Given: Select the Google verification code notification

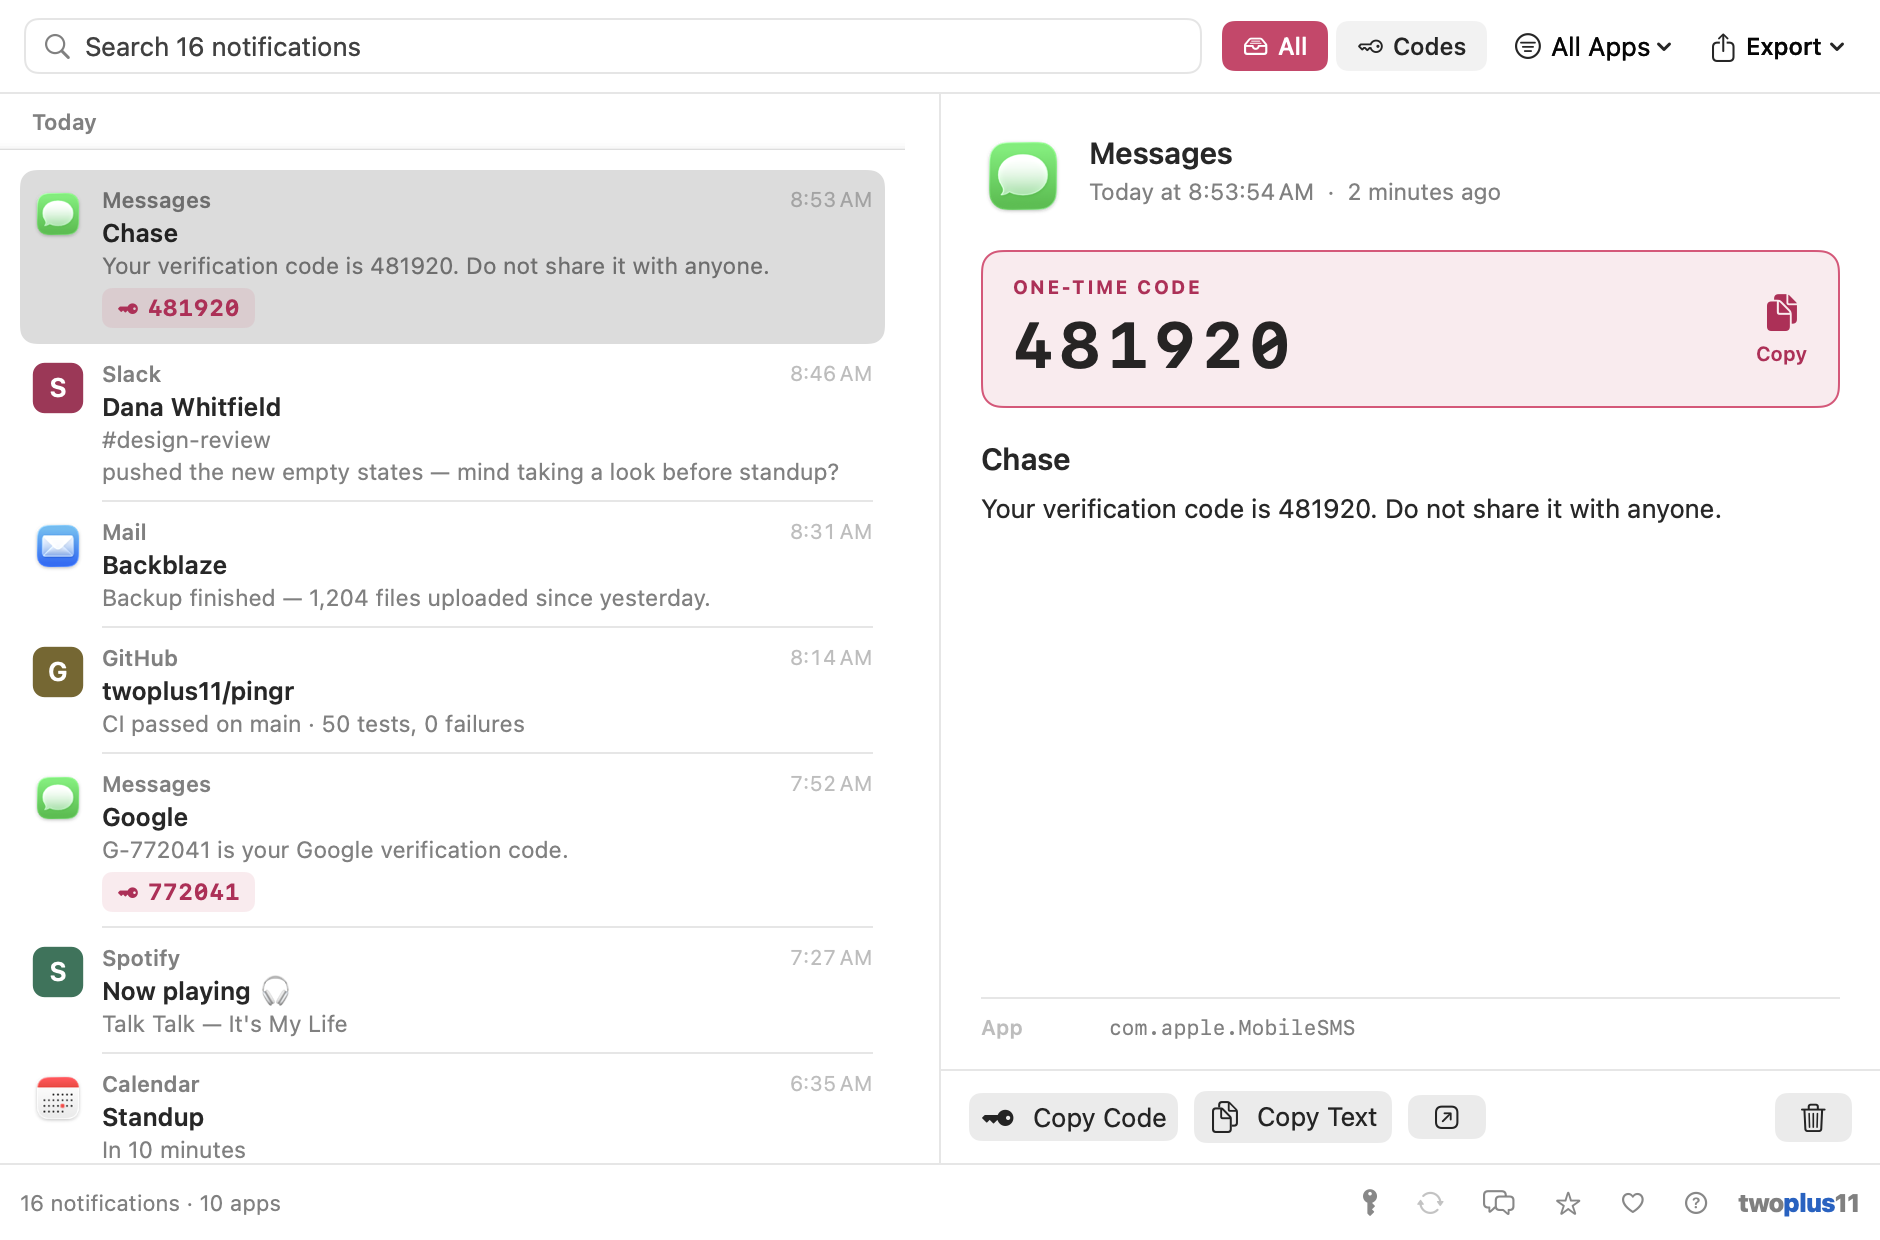Looking at the screenshot, I should [452, 841].
